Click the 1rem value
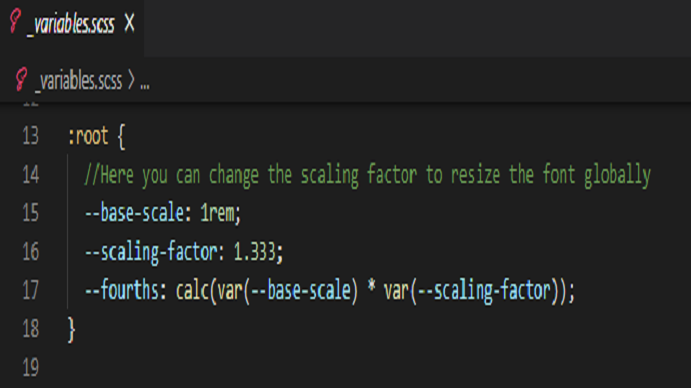 tap(218, 213)
